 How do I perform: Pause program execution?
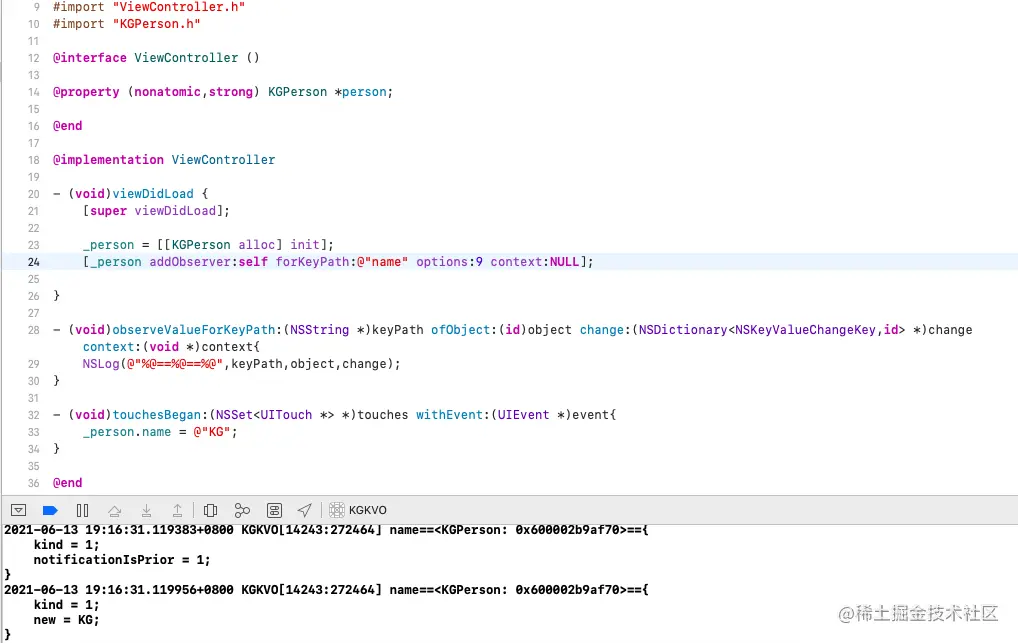(82, 511)
